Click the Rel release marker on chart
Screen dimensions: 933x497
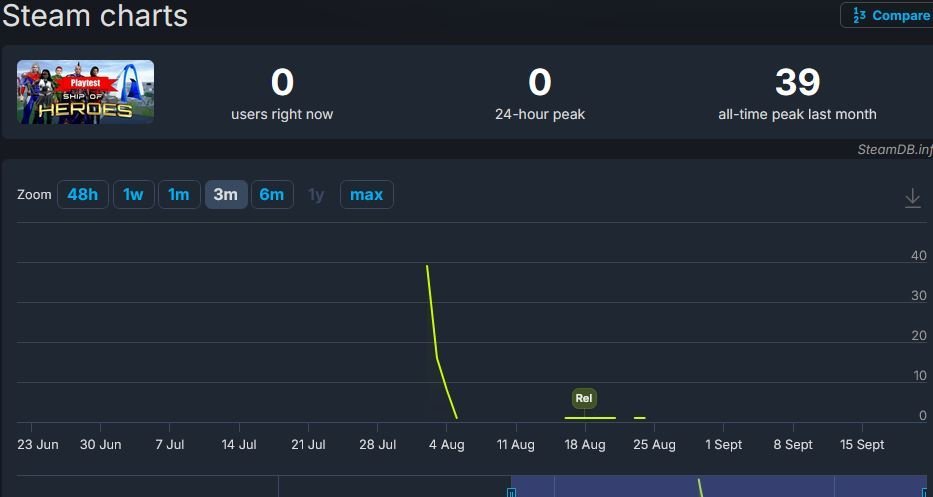click(x=584, y=398)
